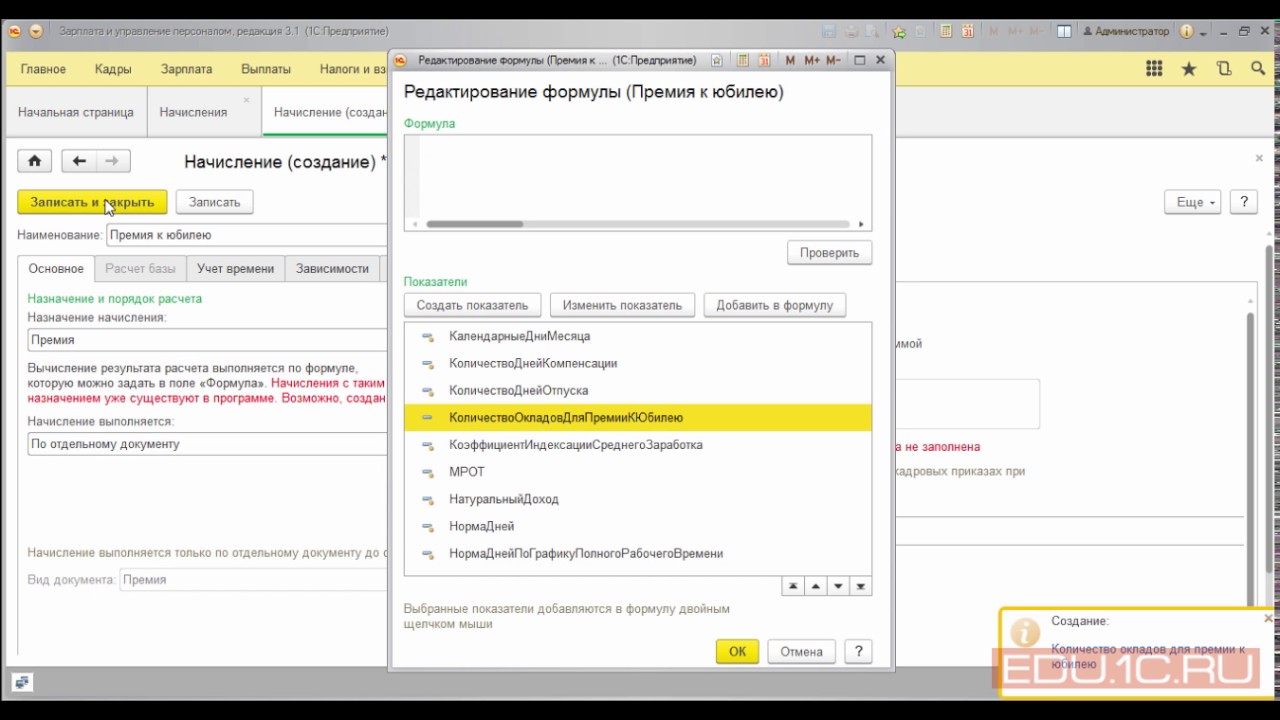Switch to Начальная страница tab
Viewport: 1280px width, 720px height.
[75, 112]
